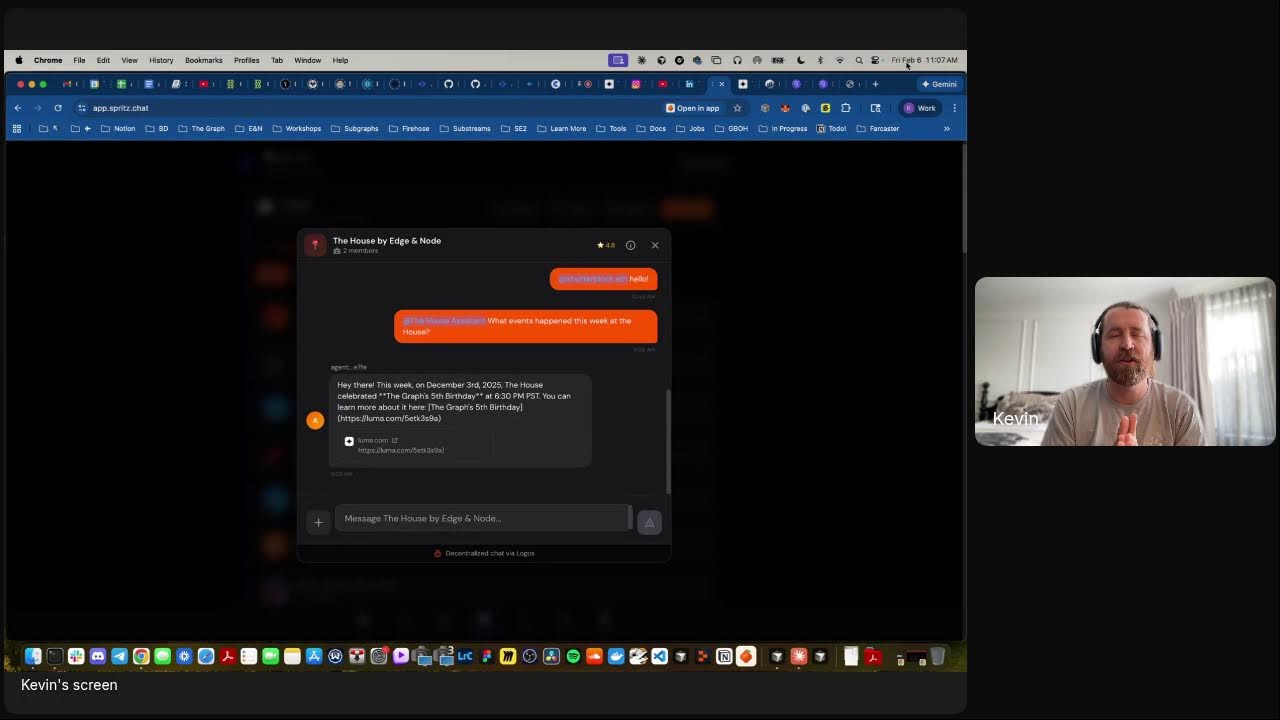
Task: Open the luma.com link preview card
Action: click(x=415, y=445)
